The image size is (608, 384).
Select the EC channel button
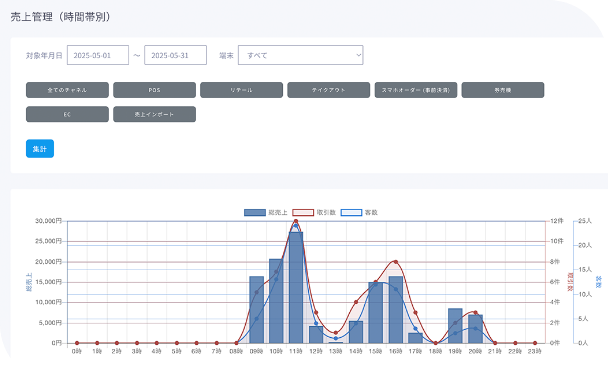(67, 114)
